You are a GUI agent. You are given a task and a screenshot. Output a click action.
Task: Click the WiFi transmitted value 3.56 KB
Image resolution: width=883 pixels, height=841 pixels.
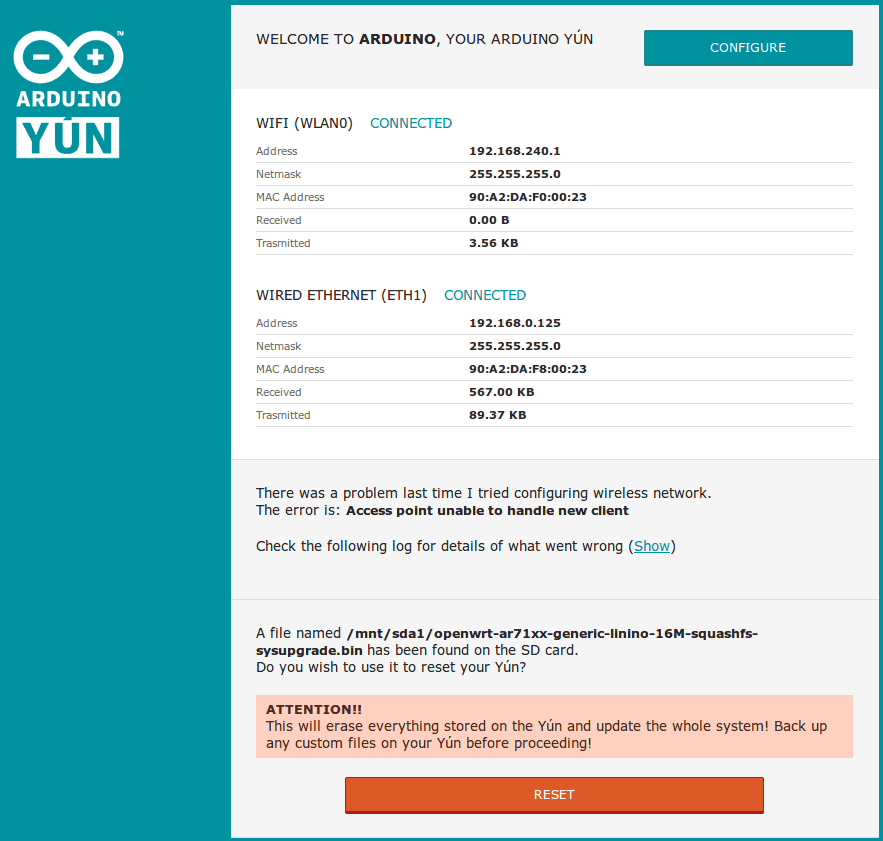click(x=493, y=243)
